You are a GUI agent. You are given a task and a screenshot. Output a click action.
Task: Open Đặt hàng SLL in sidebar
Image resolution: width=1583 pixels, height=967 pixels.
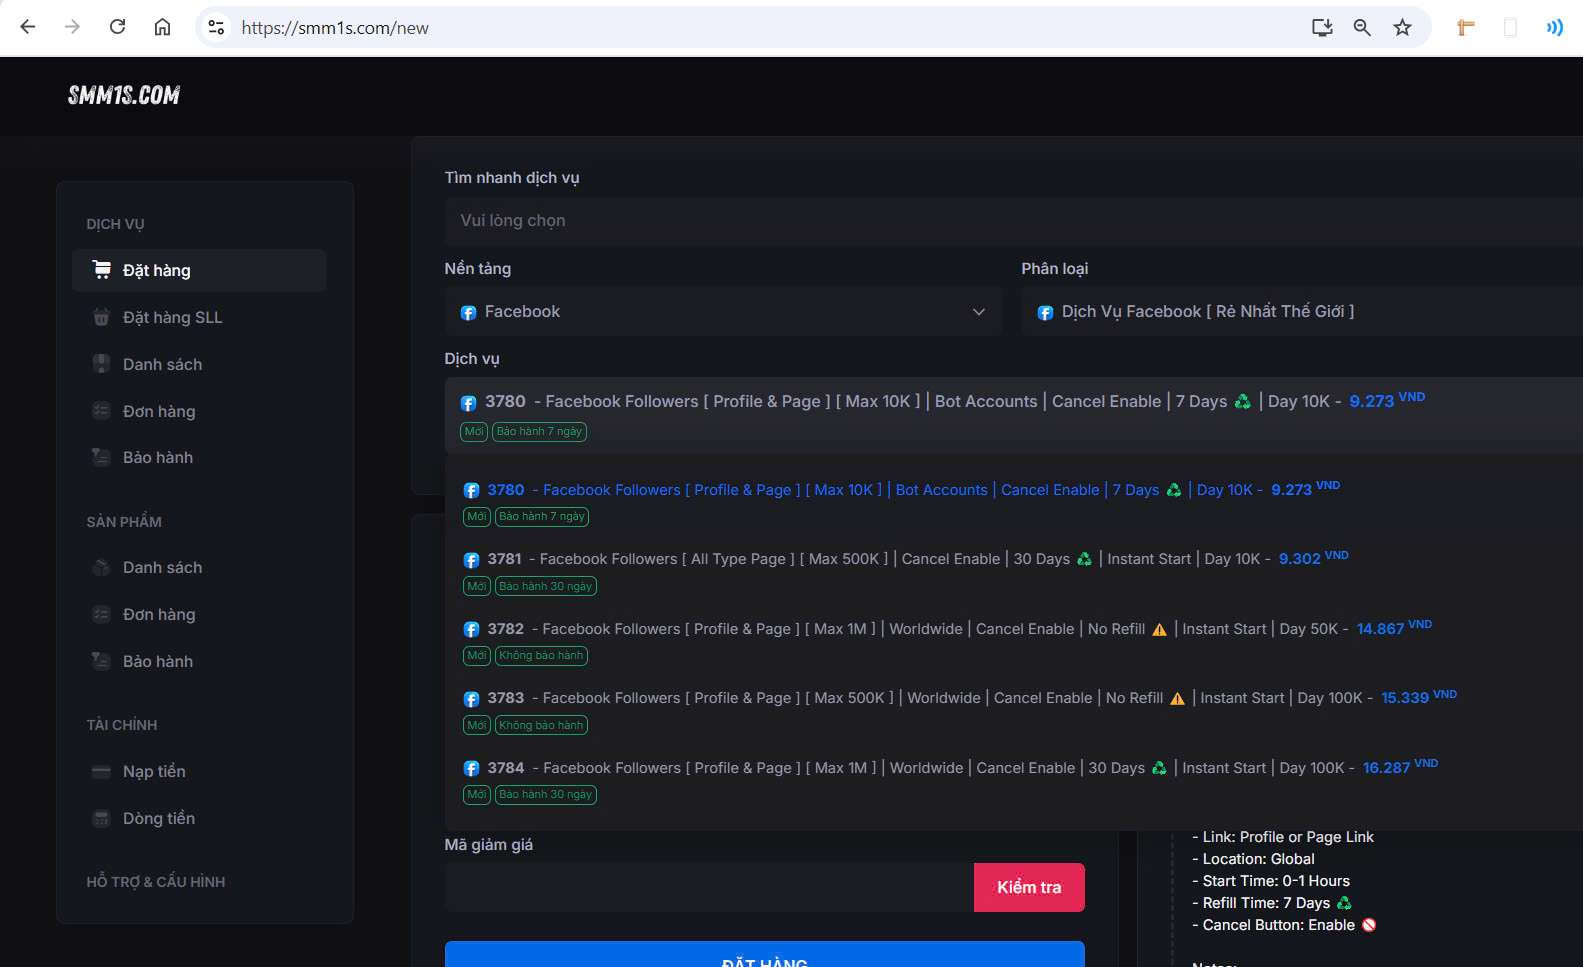point(199,317)
